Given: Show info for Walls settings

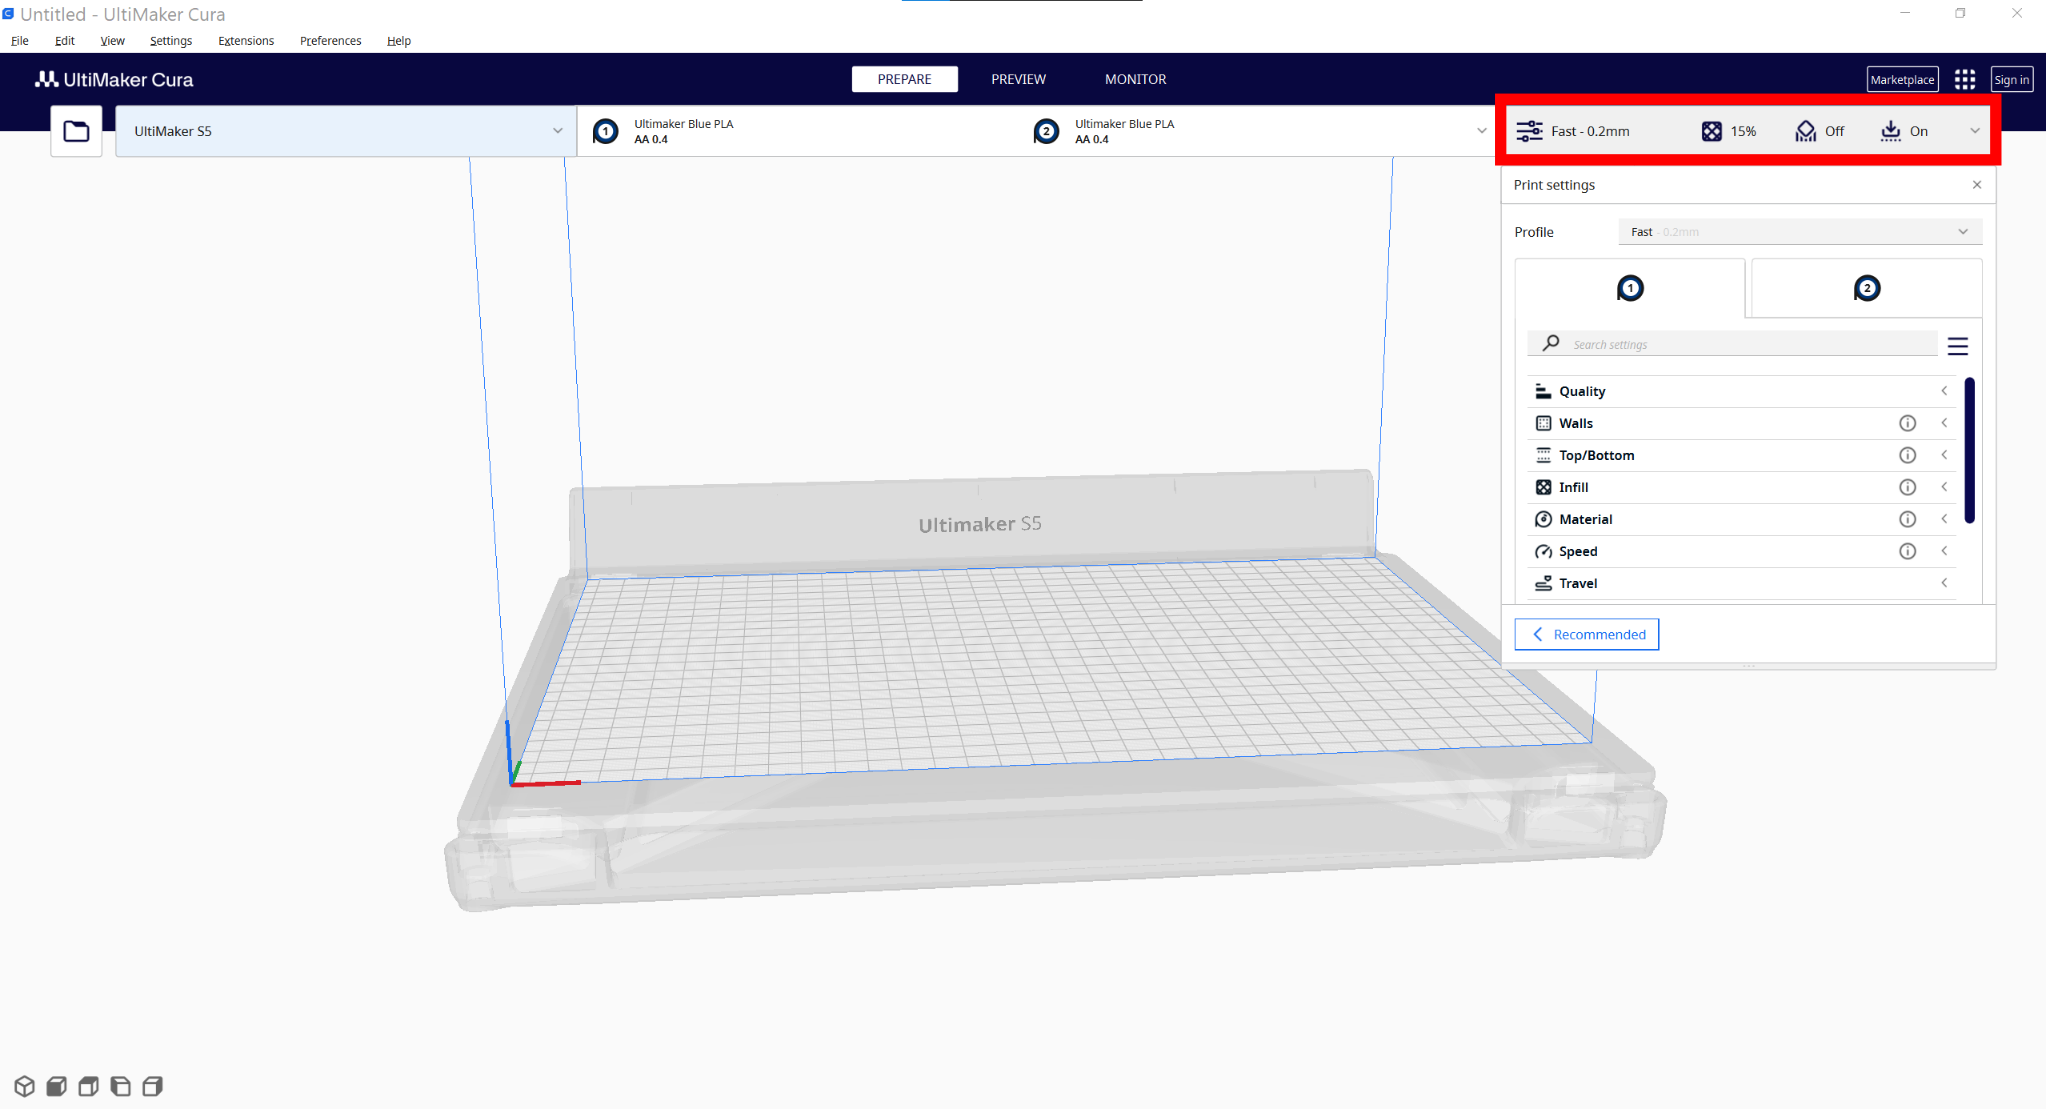Looking at the screenshot, I should (x=1907, y=423).
